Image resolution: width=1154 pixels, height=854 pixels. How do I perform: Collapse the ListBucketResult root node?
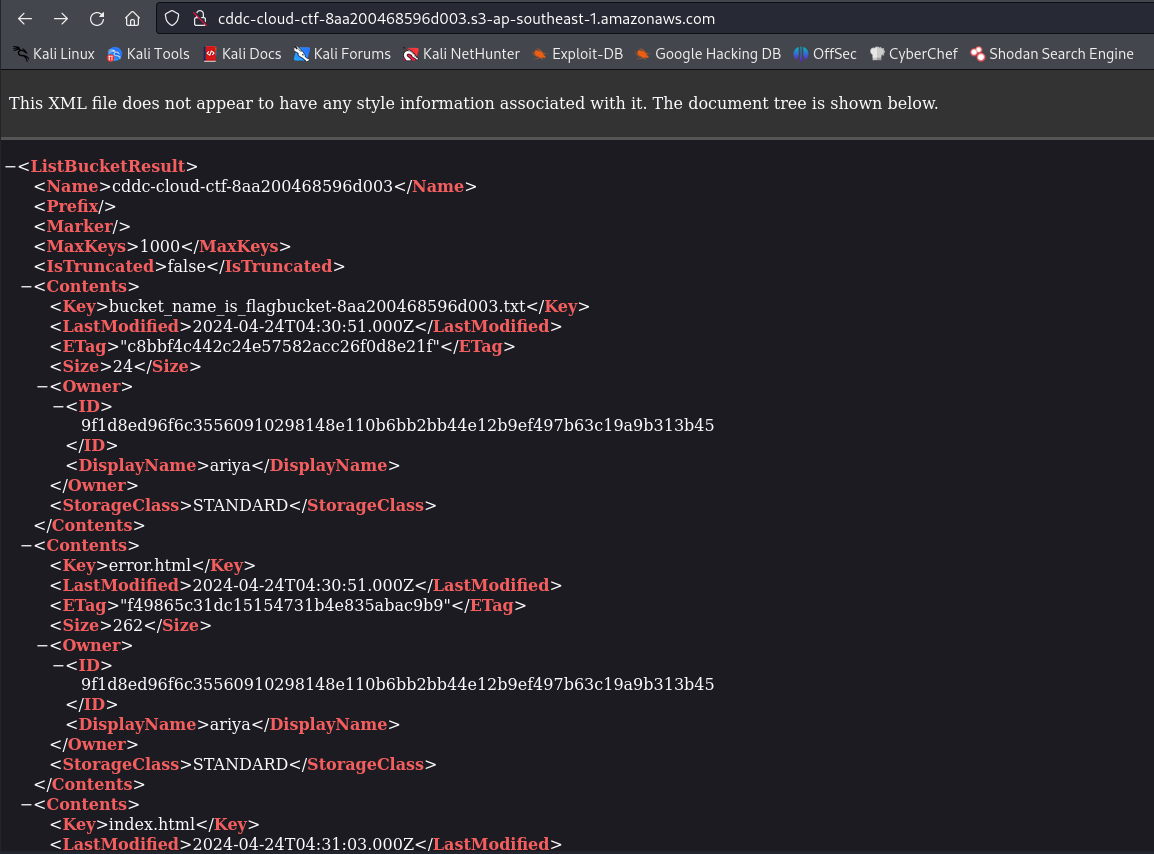pos(10,167)
